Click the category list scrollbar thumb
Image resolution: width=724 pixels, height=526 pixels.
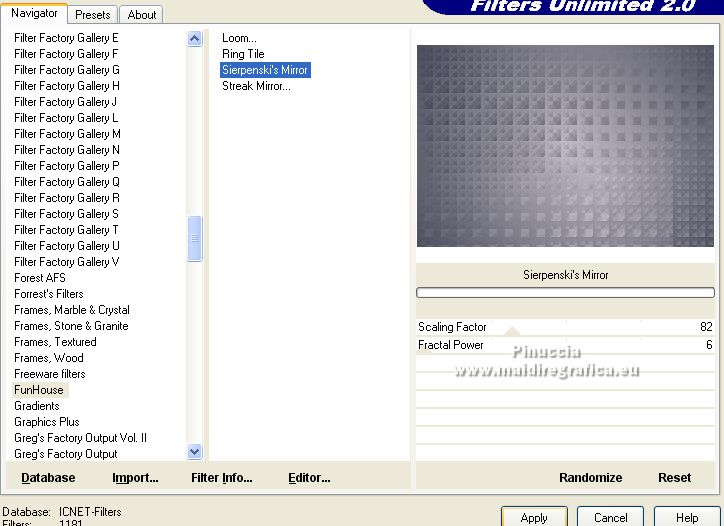[x=194, y=238]
